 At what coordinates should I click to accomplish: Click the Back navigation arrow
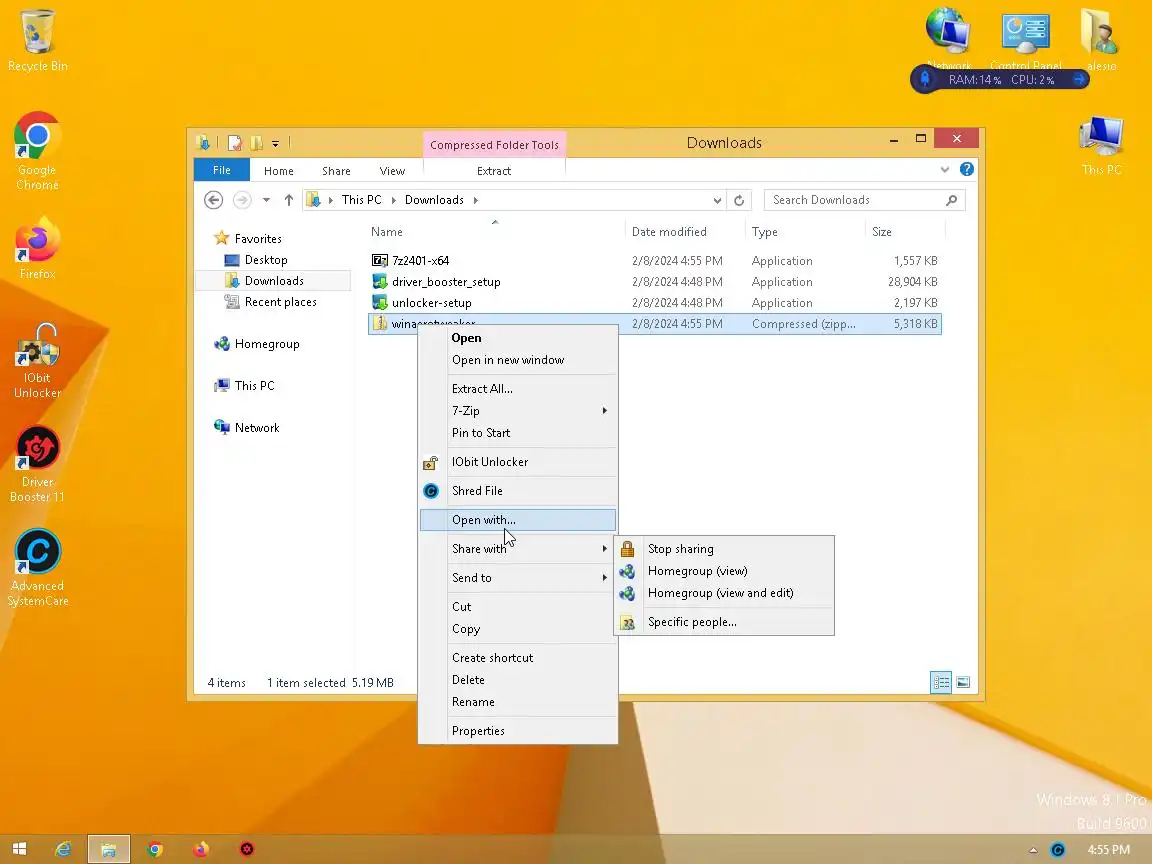click(213, 200)
